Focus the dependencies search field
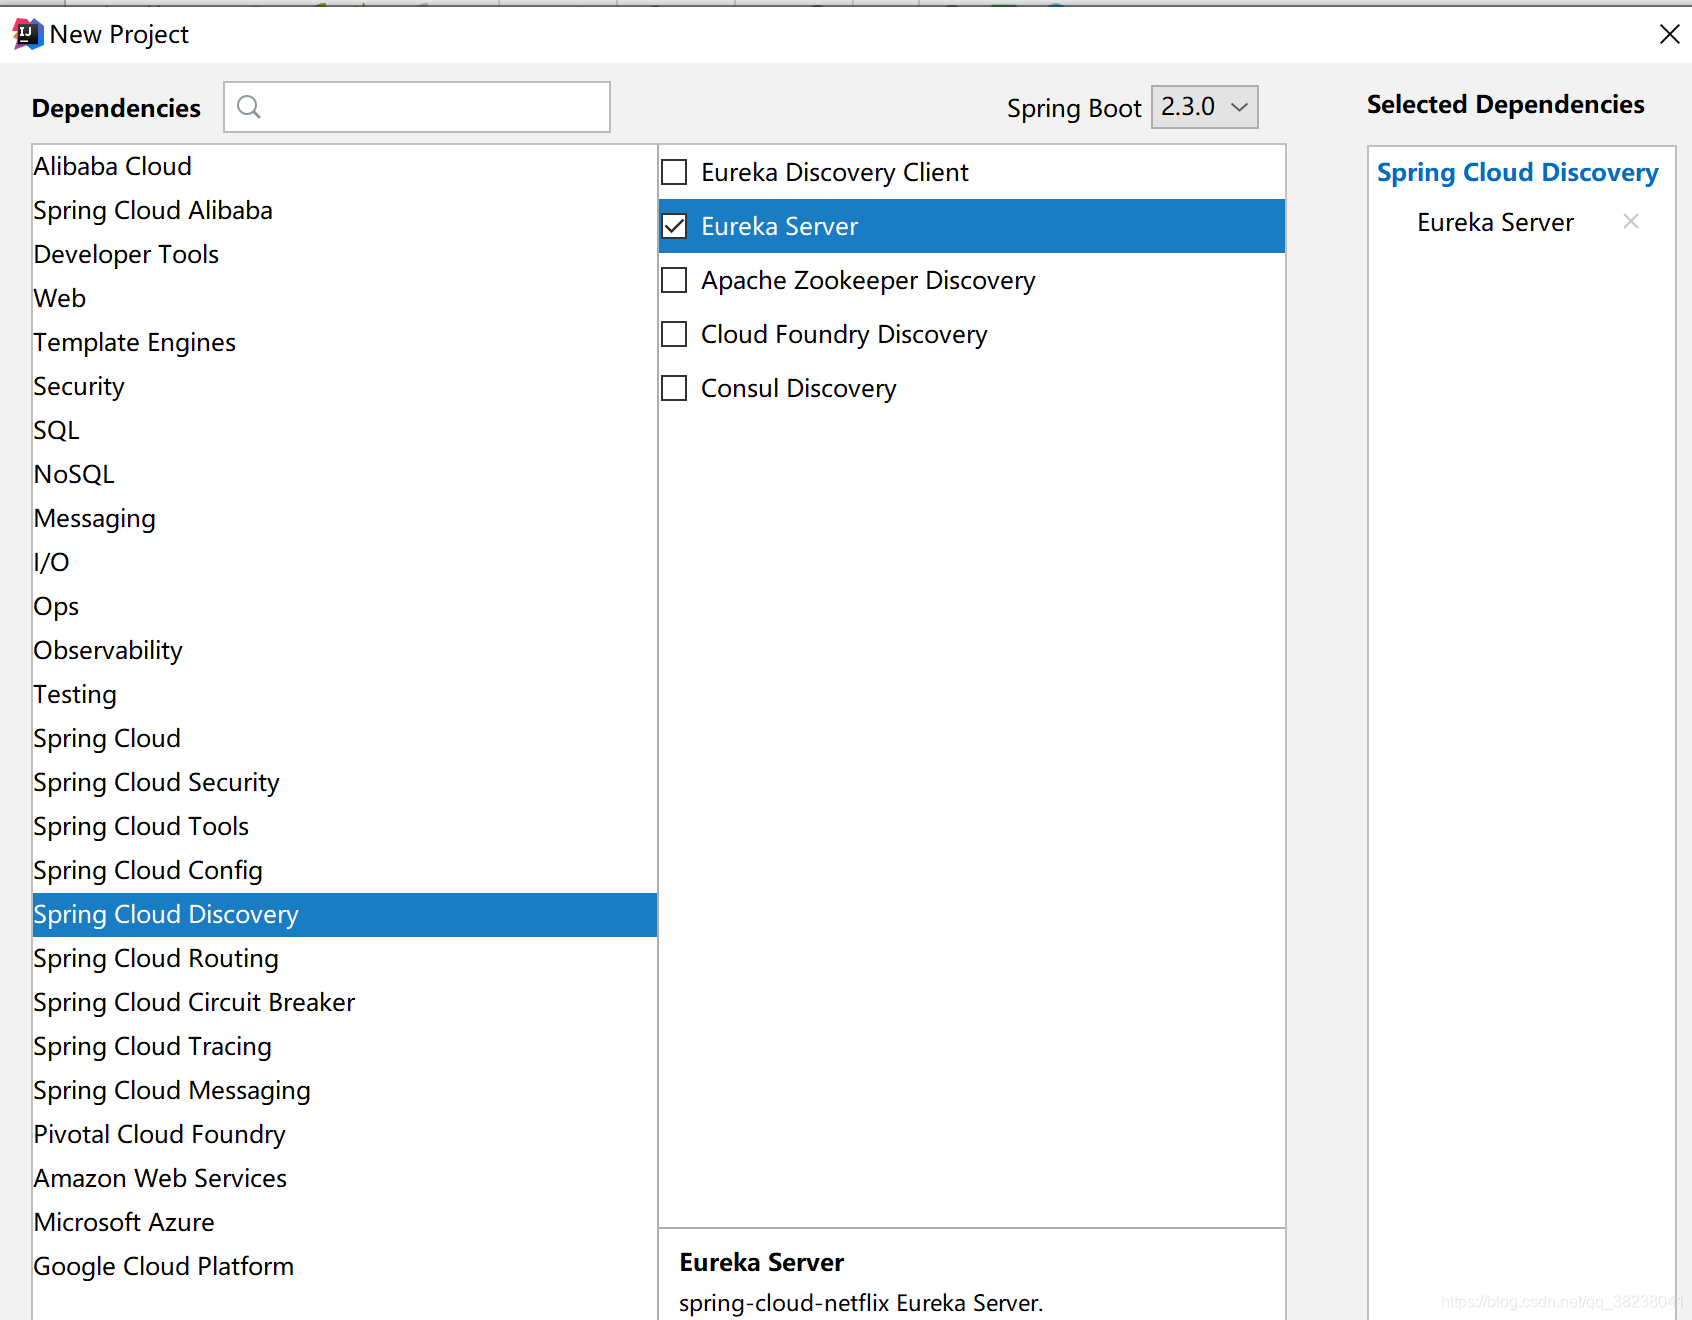 click(x=417, y=107)
